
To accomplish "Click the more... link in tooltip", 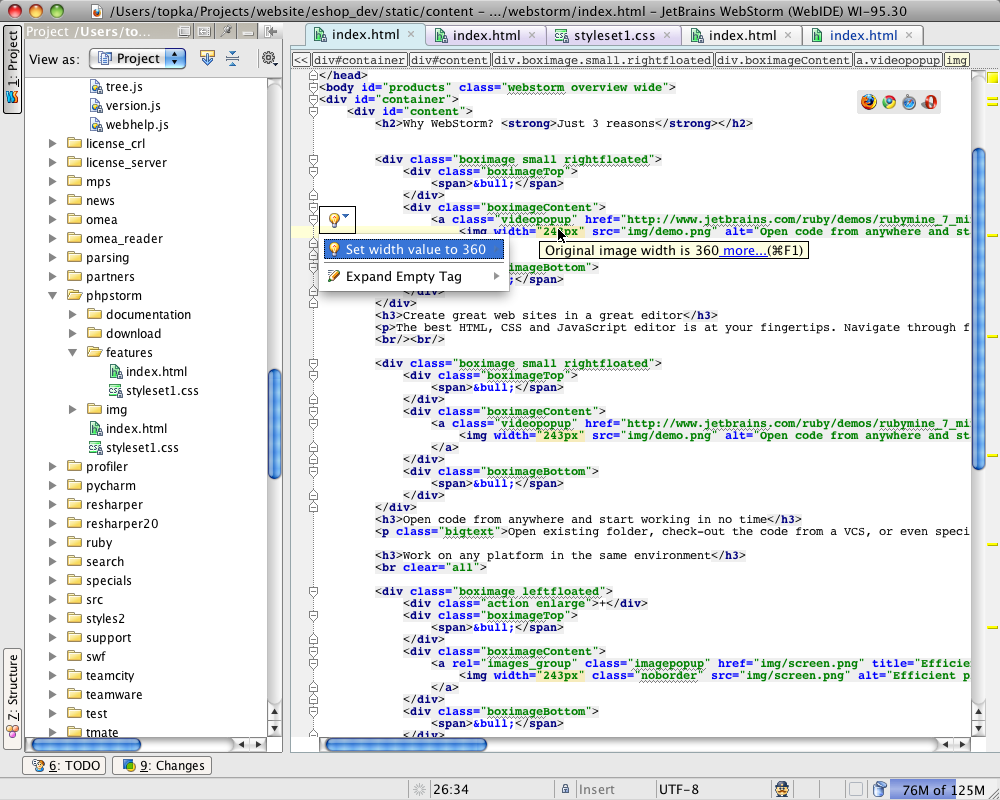I will click(744, 250).
